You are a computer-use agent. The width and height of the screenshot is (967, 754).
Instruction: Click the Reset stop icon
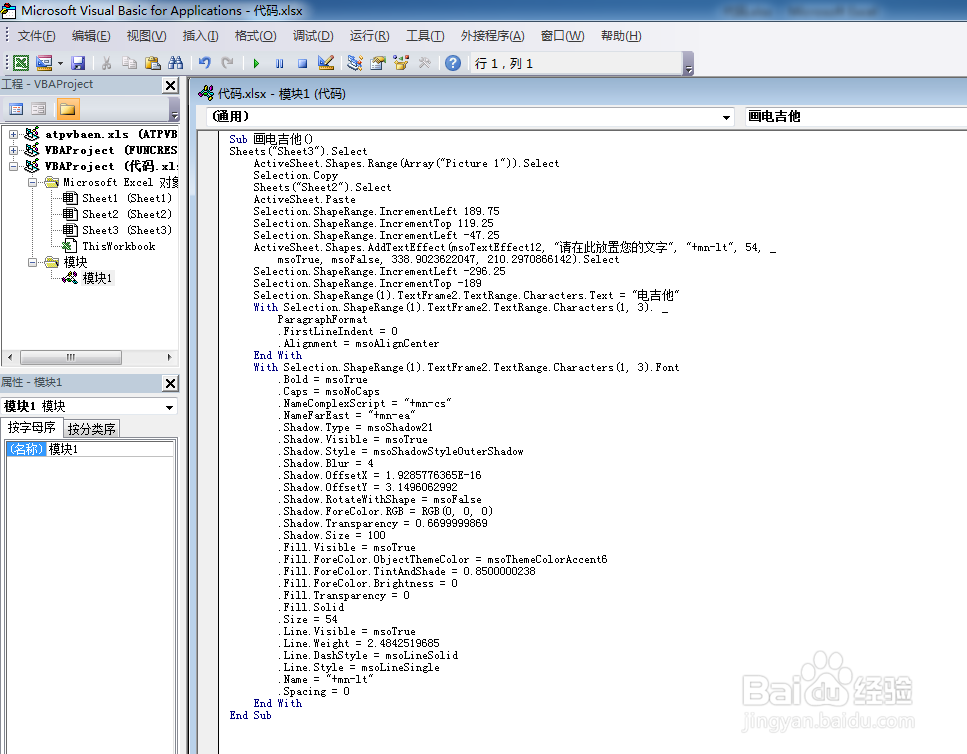(302, 63)
